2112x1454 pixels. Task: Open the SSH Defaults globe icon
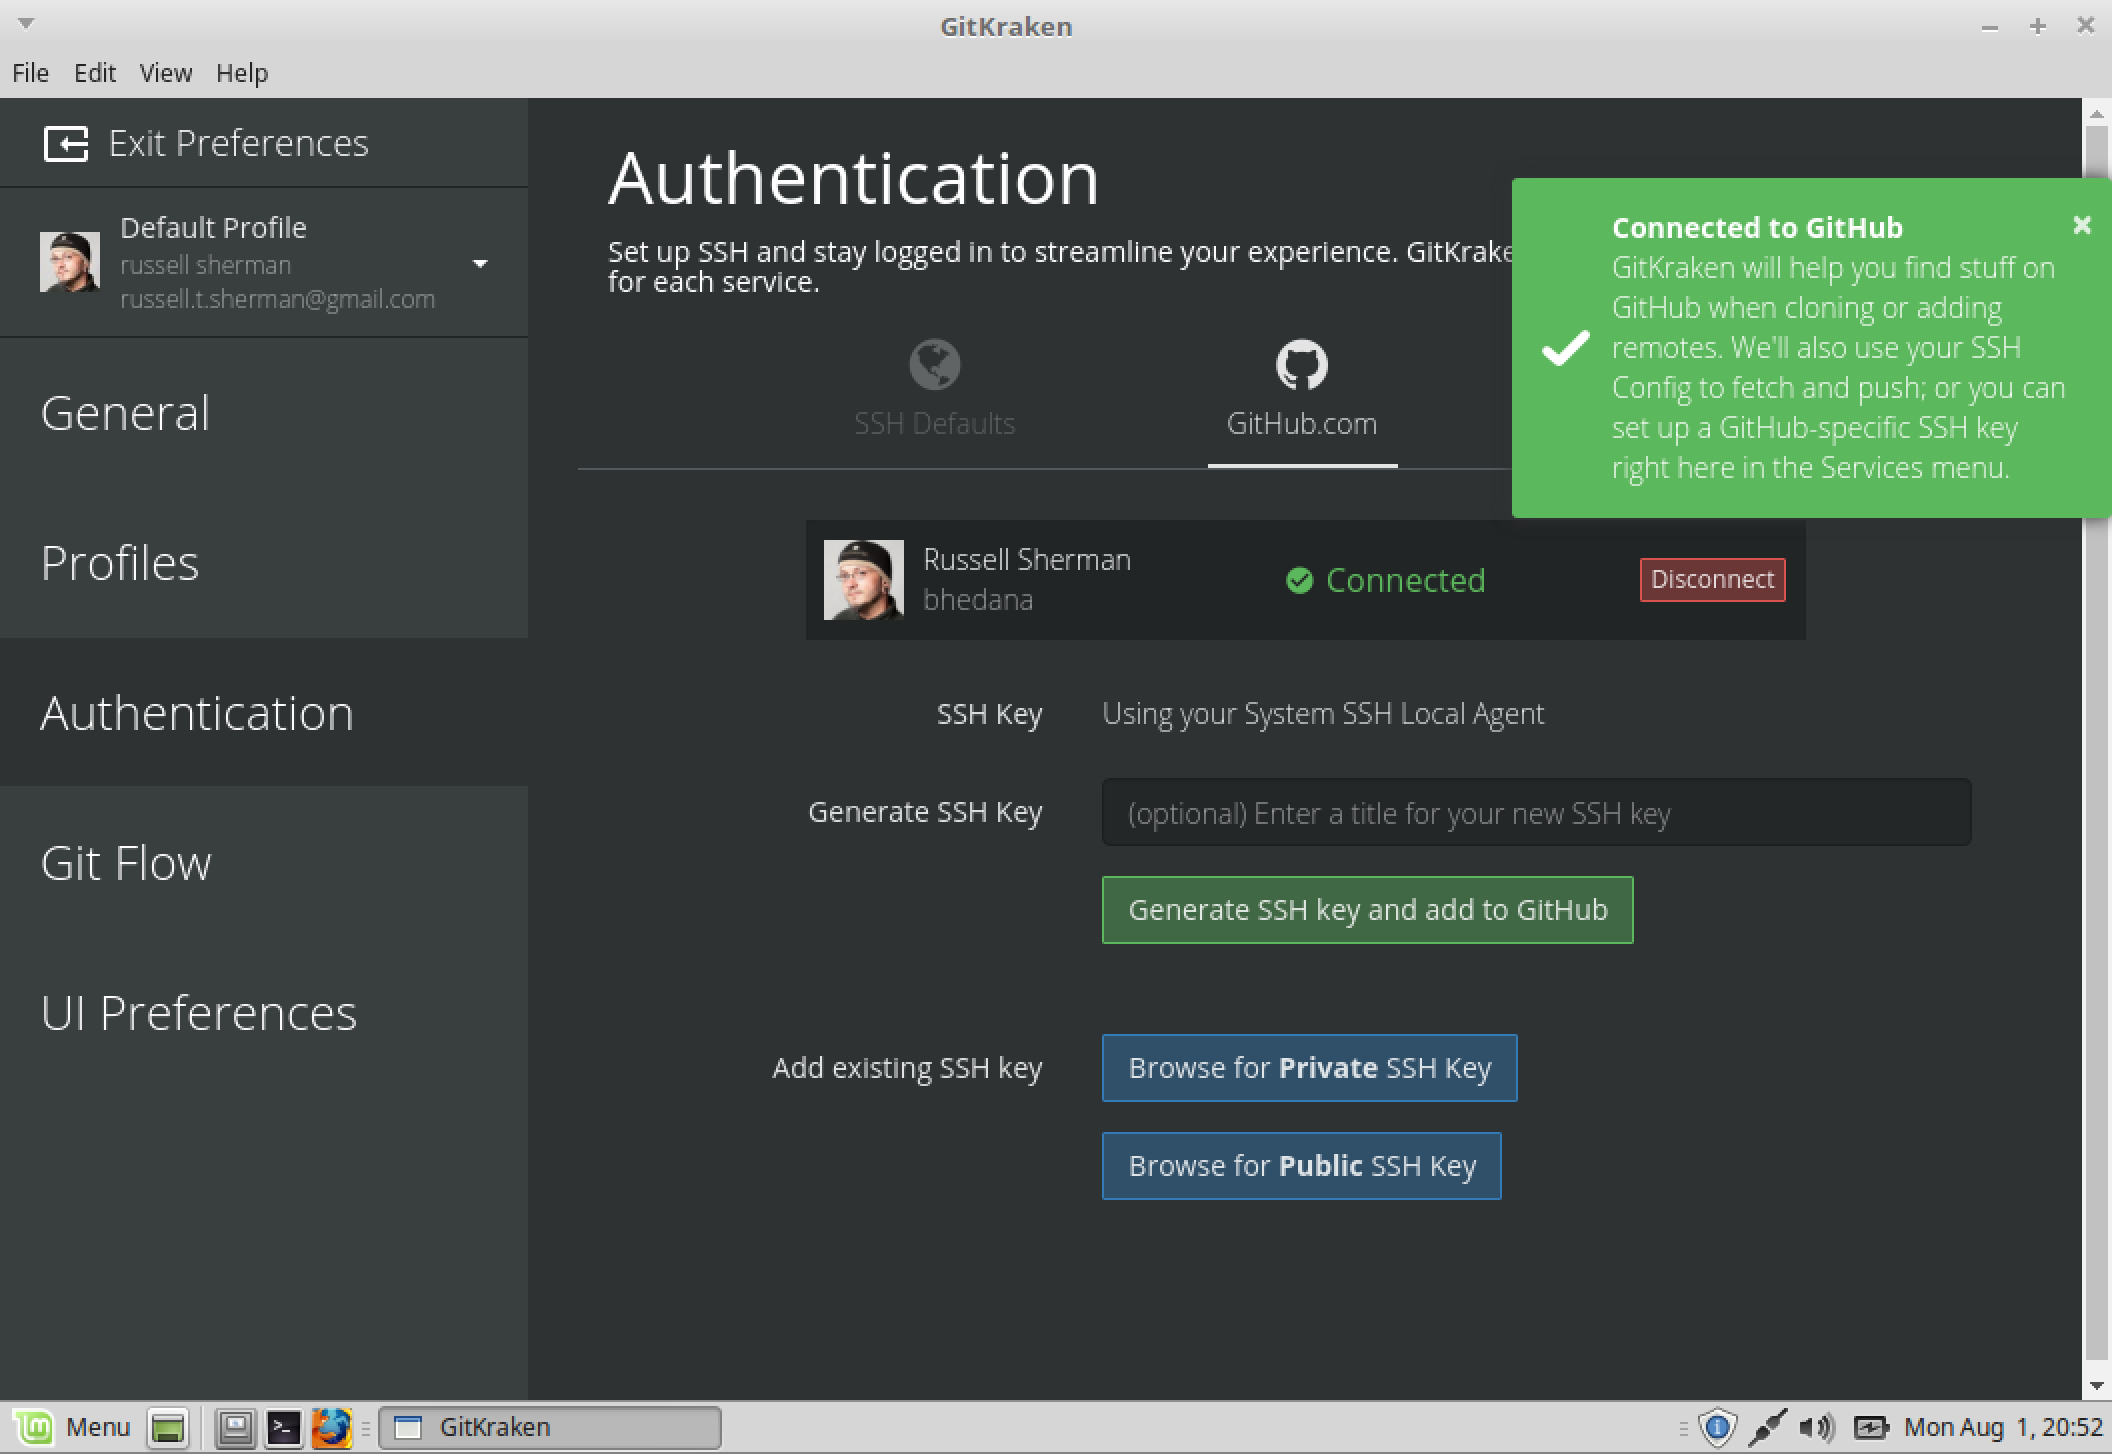click(x=934, y=365)
